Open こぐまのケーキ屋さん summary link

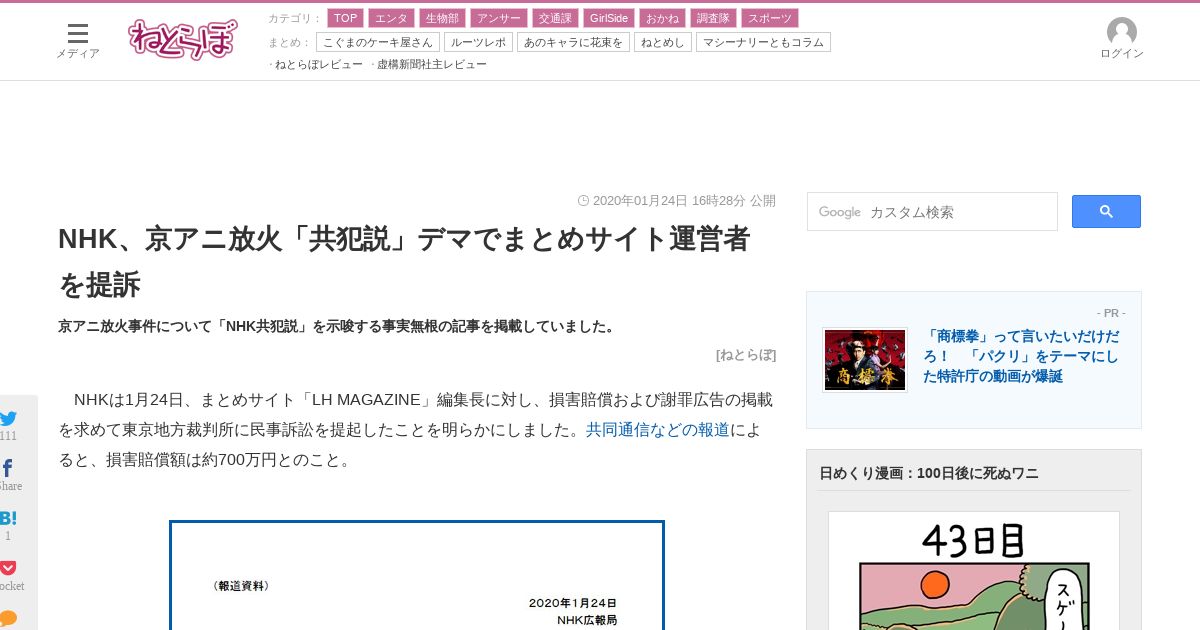[x=378, y=42]
